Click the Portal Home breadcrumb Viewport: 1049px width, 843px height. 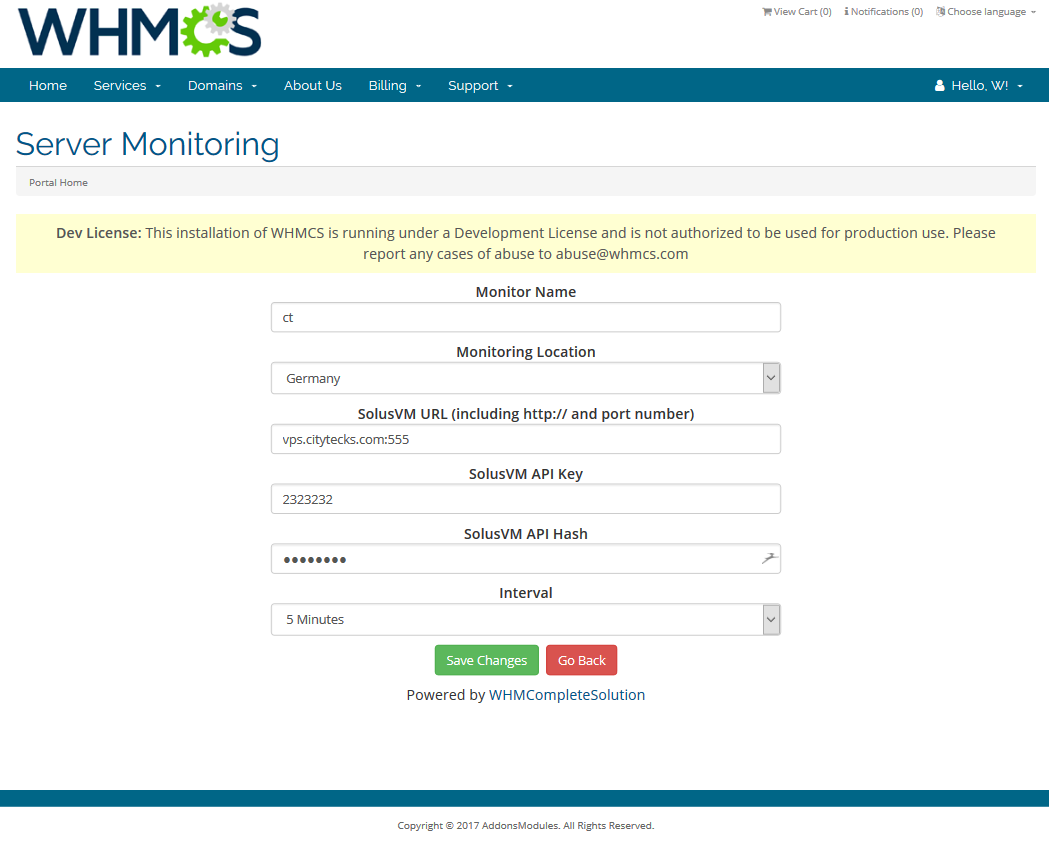58,183
